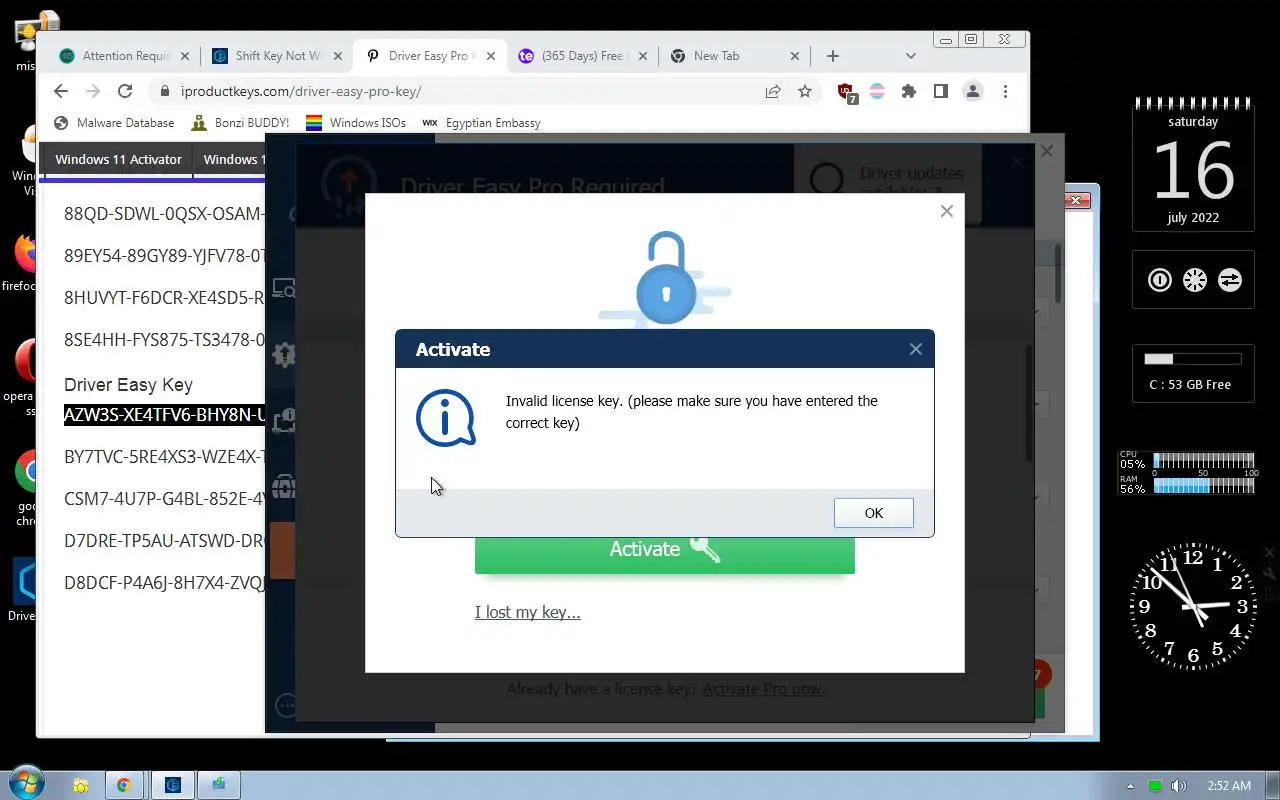View site info via lock icon
This screenshot has width=1280, height=800.
165,91
